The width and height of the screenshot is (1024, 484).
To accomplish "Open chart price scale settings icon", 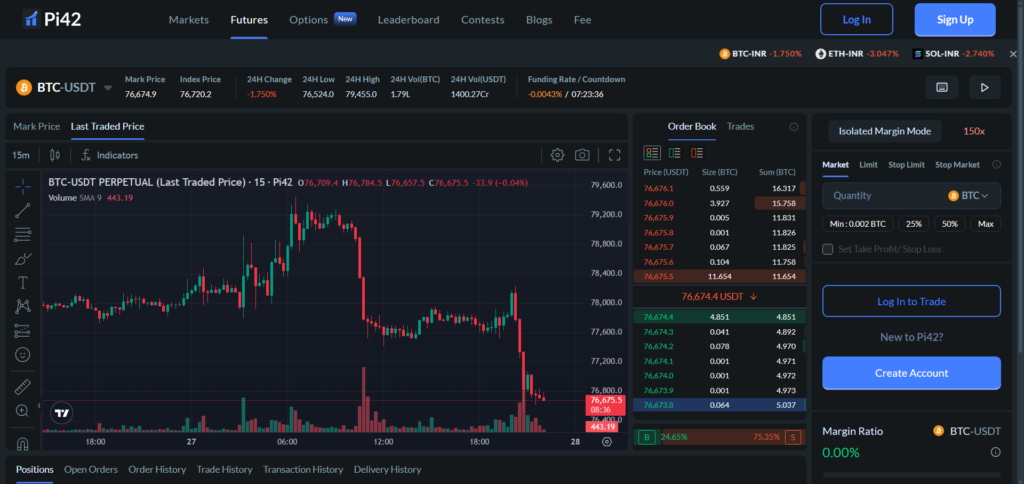I will tap(607, 442).
